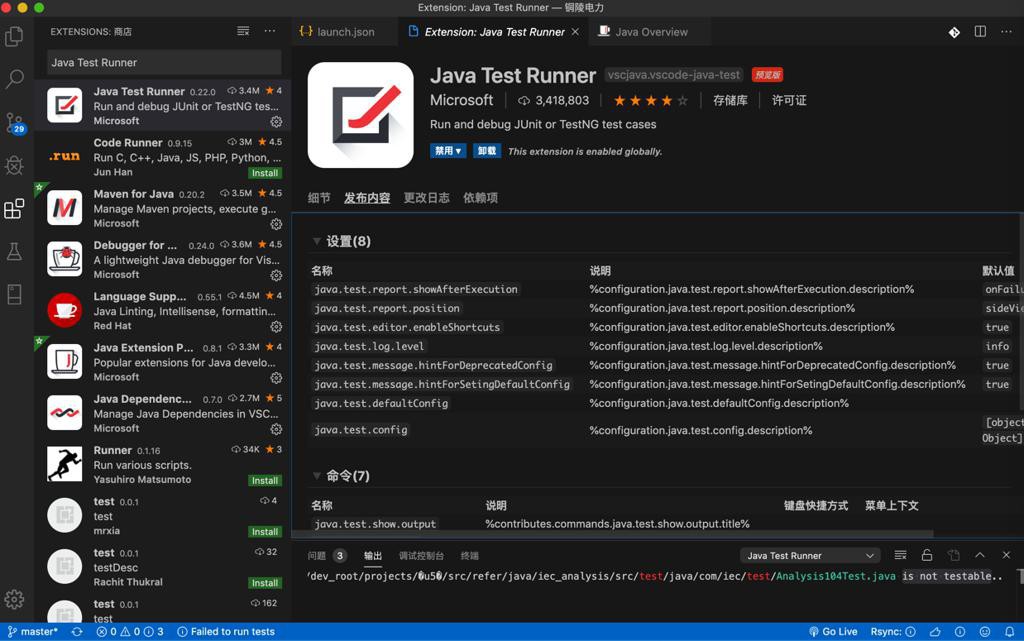Open the license (许可证) link
The image size is (1024, 641).
[x=789, y=101]
